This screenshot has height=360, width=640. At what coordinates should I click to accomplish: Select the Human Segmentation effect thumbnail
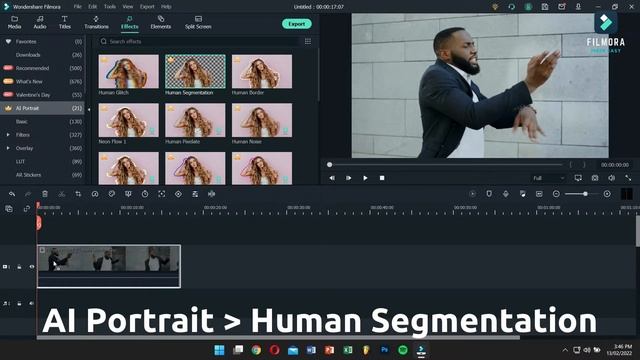(x=195, y=71)
